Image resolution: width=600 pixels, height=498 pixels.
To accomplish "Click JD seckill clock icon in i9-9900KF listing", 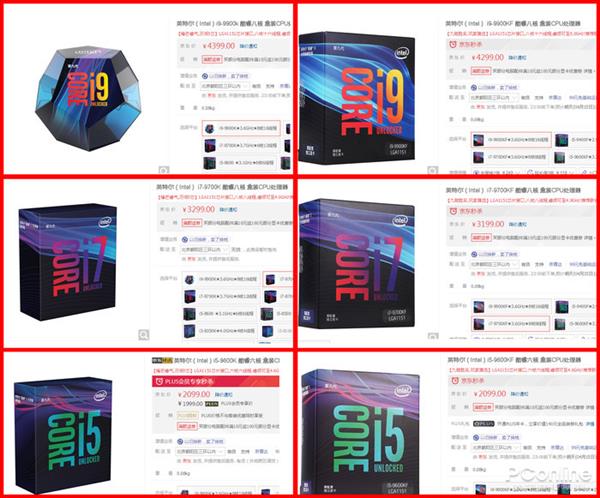I will tap(453, 44).
